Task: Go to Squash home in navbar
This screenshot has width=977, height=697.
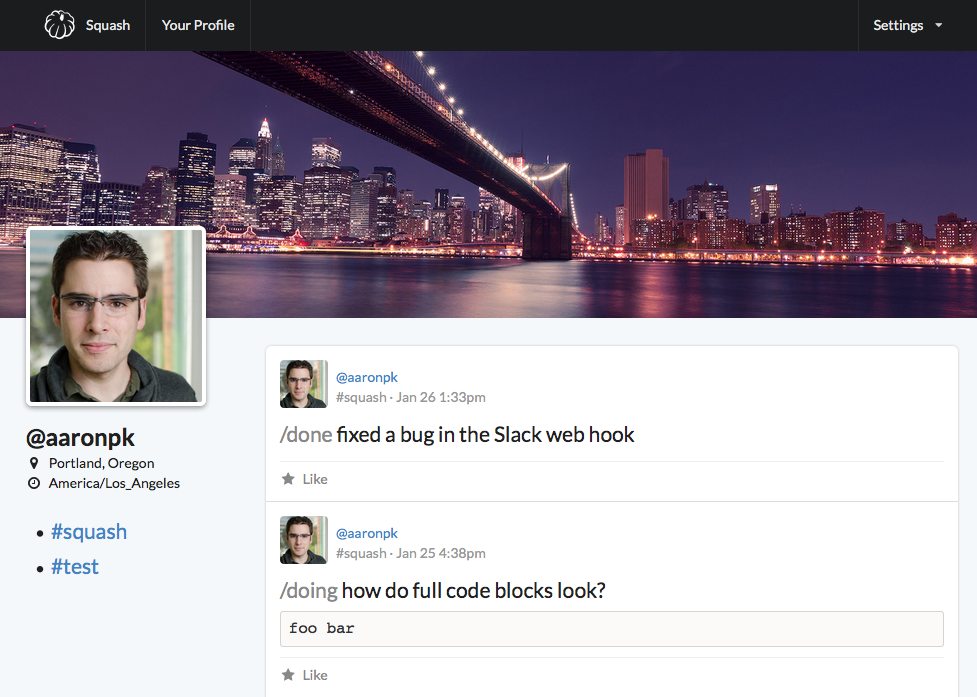Action: (107, 25)
